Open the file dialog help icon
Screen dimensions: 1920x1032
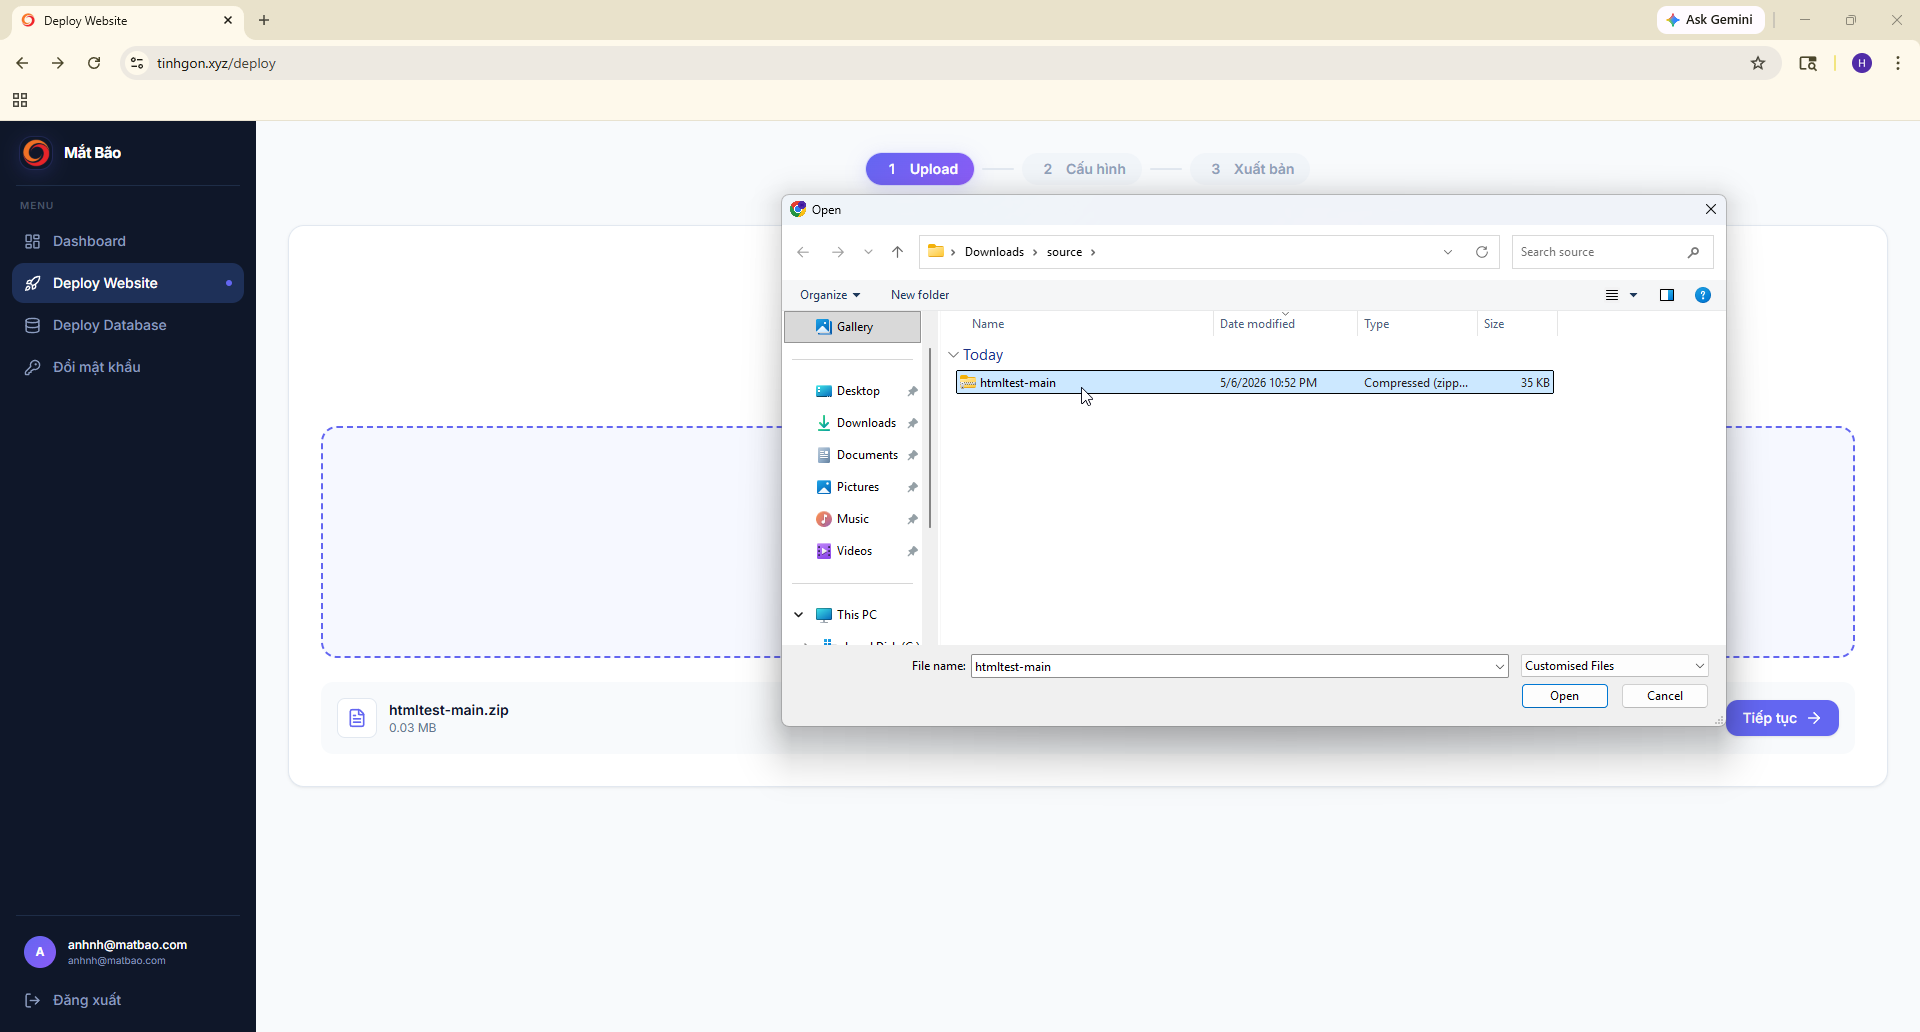pos(1703,295)
